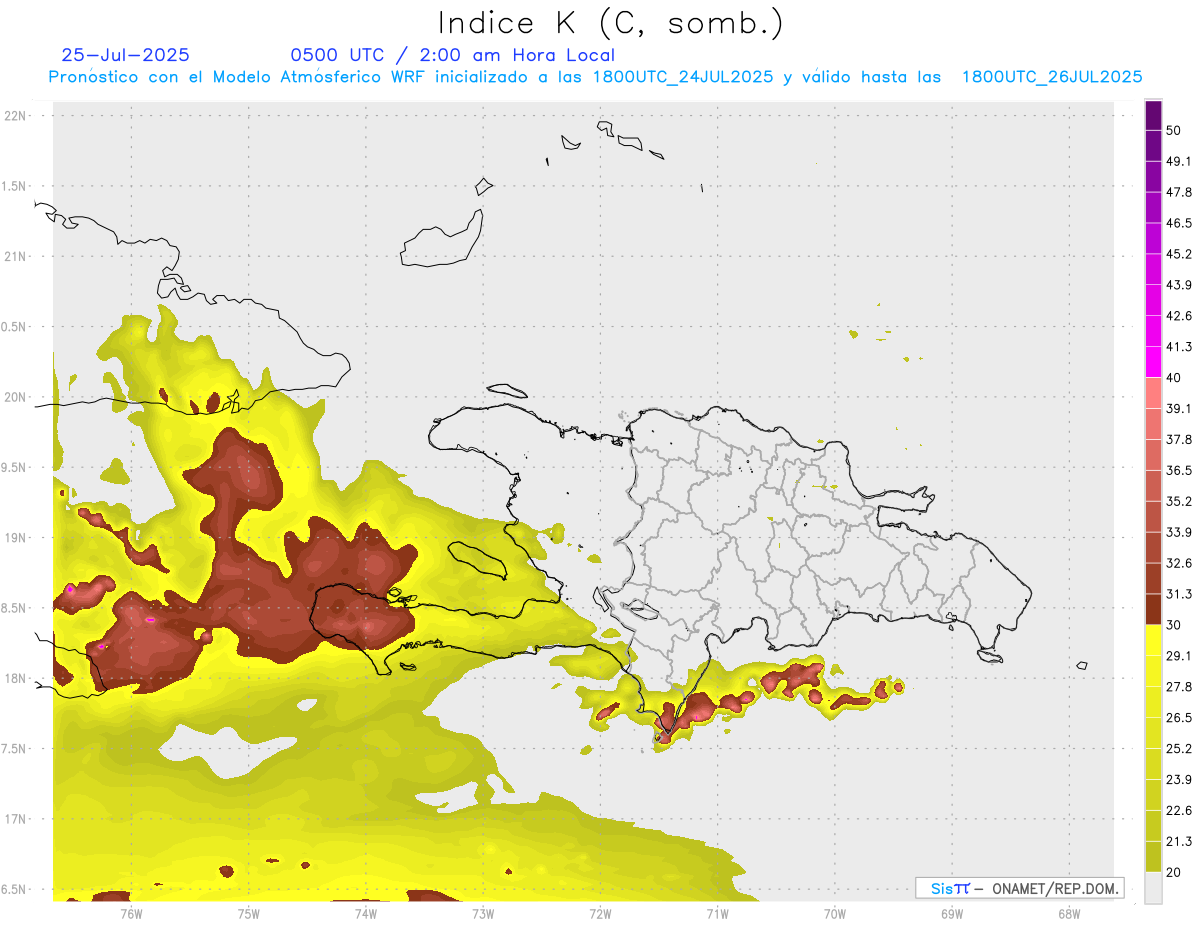Click the "1800UTC_24JUL2025" initialization time

point(683,77)
